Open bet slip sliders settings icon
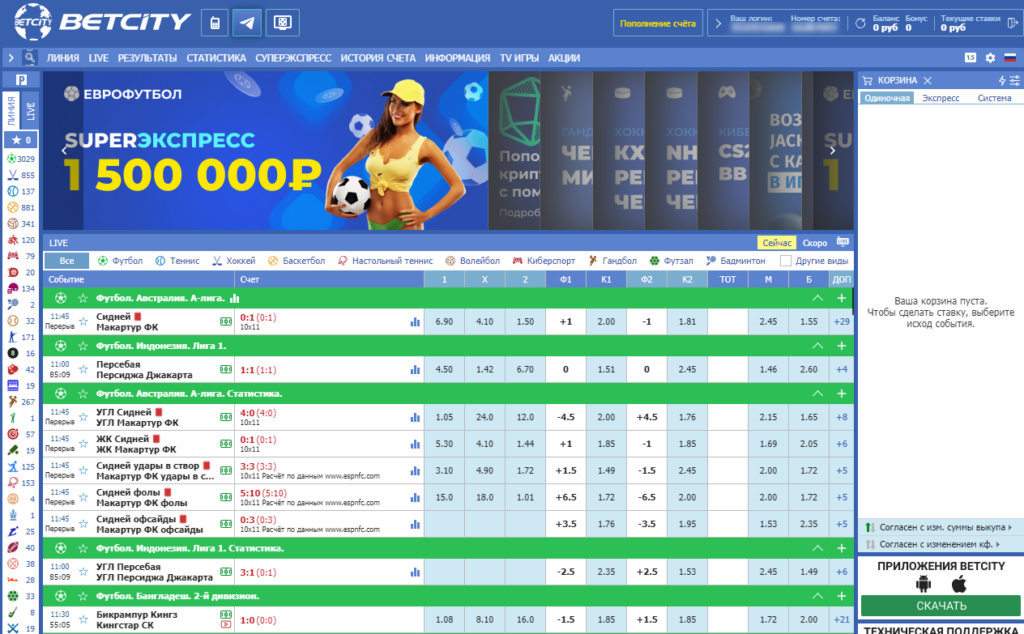Screen dimensions: 1024x634 [x=1014, y=80]
